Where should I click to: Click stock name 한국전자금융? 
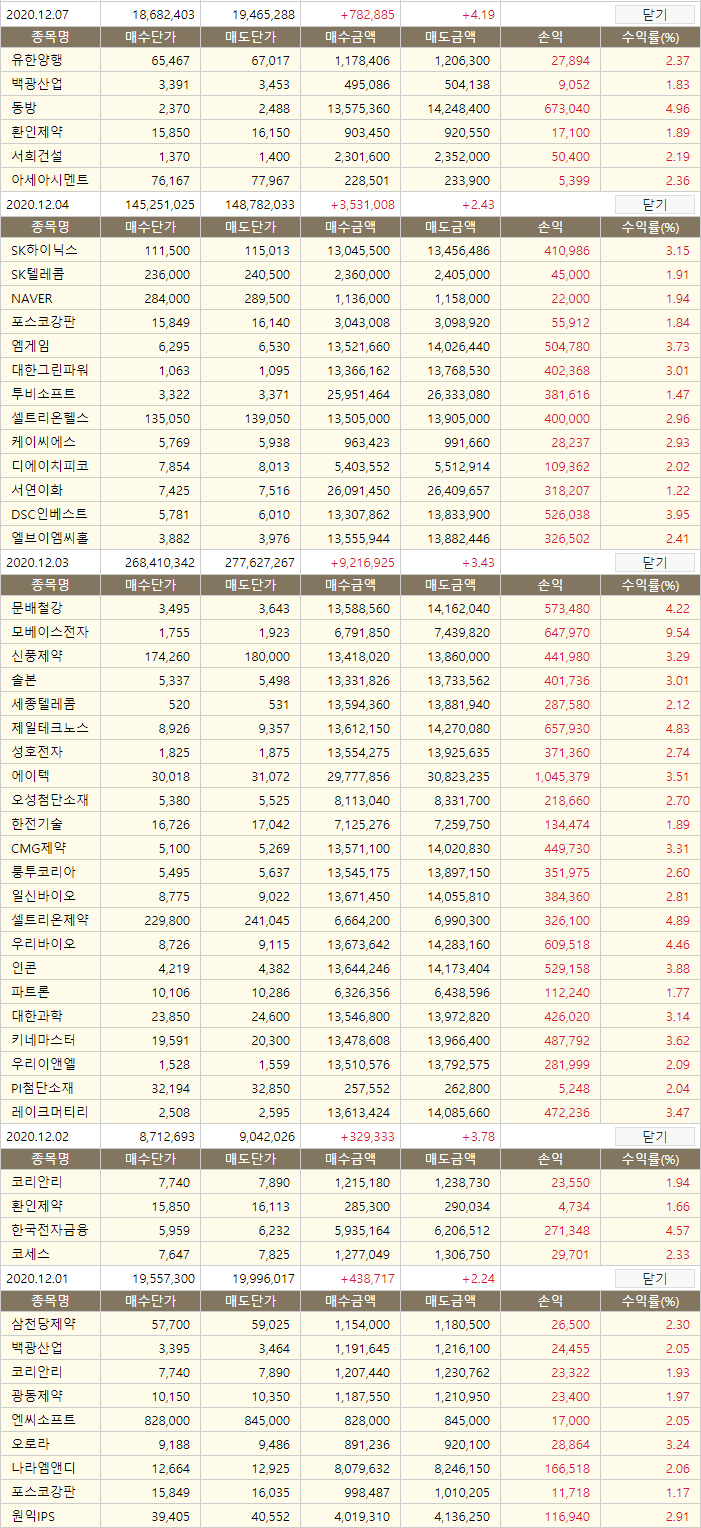point(50,1230)
